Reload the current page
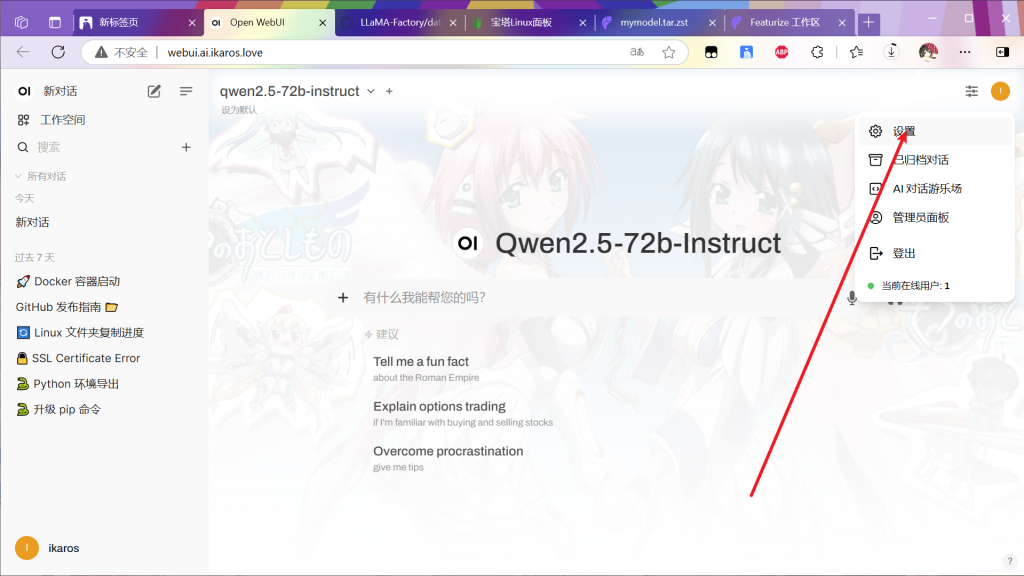This screenshot has height=576, width=1024. click(58, 52)
